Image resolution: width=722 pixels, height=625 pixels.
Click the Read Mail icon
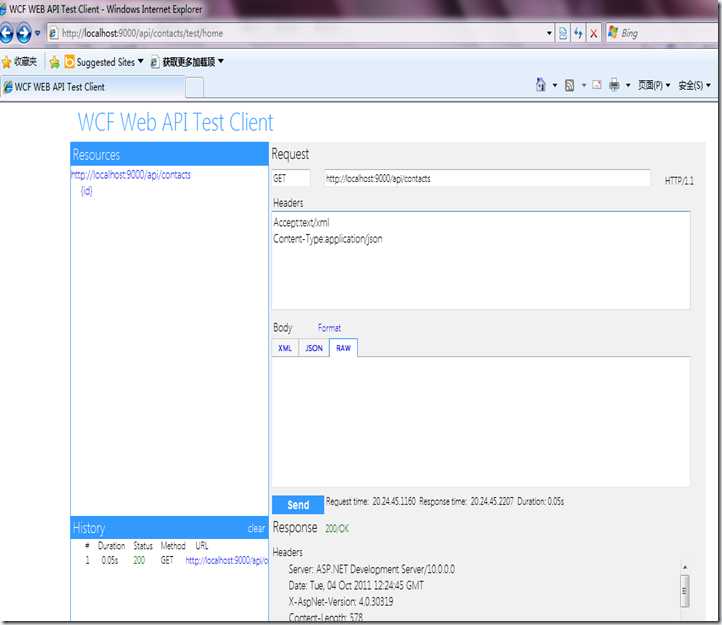(x=597, y=85)
